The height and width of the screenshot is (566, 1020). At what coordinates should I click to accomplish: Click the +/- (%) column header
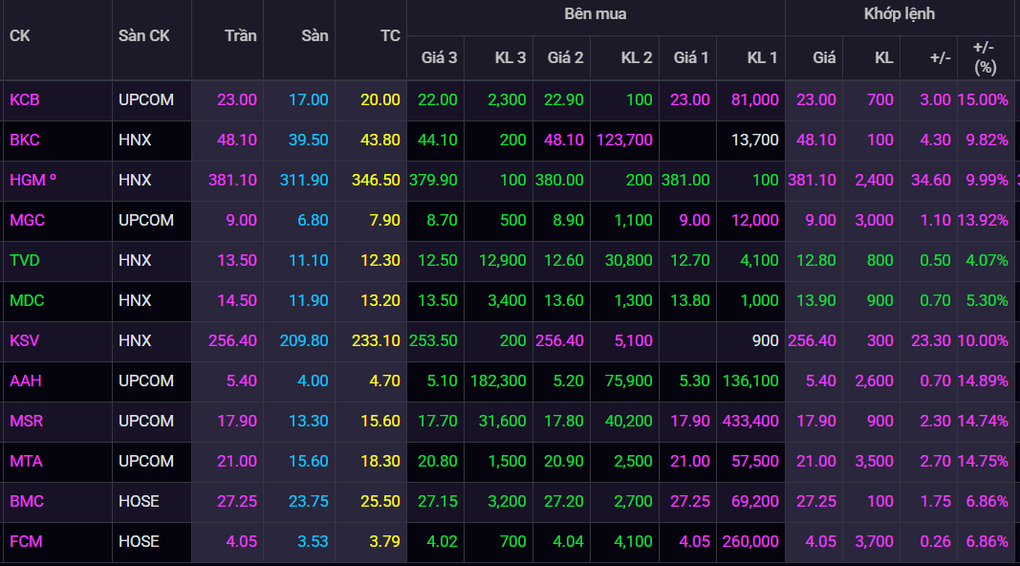[x=985, y=57]
